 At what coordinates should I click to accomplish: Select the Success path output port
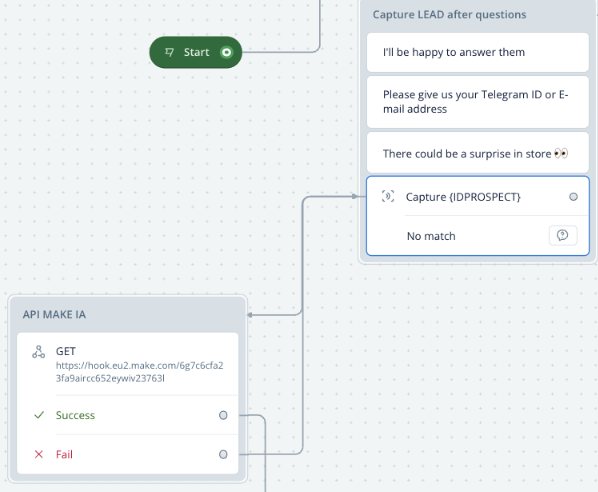223,415
